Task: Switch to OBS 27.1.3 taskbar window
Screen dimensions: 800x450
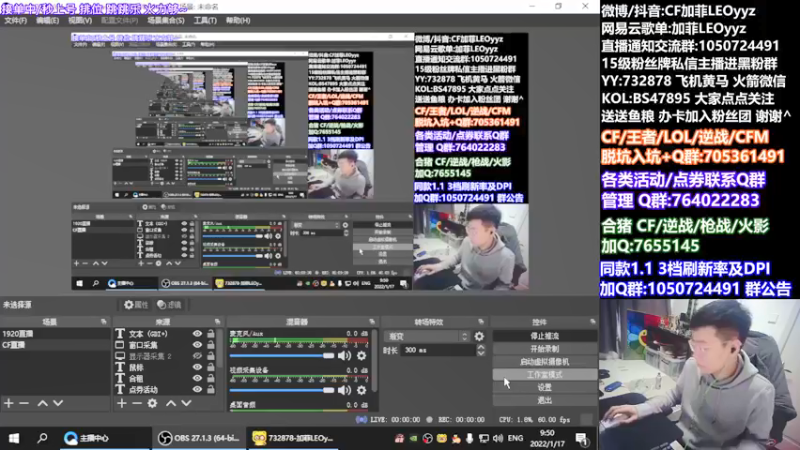Action: pos(199,438)
